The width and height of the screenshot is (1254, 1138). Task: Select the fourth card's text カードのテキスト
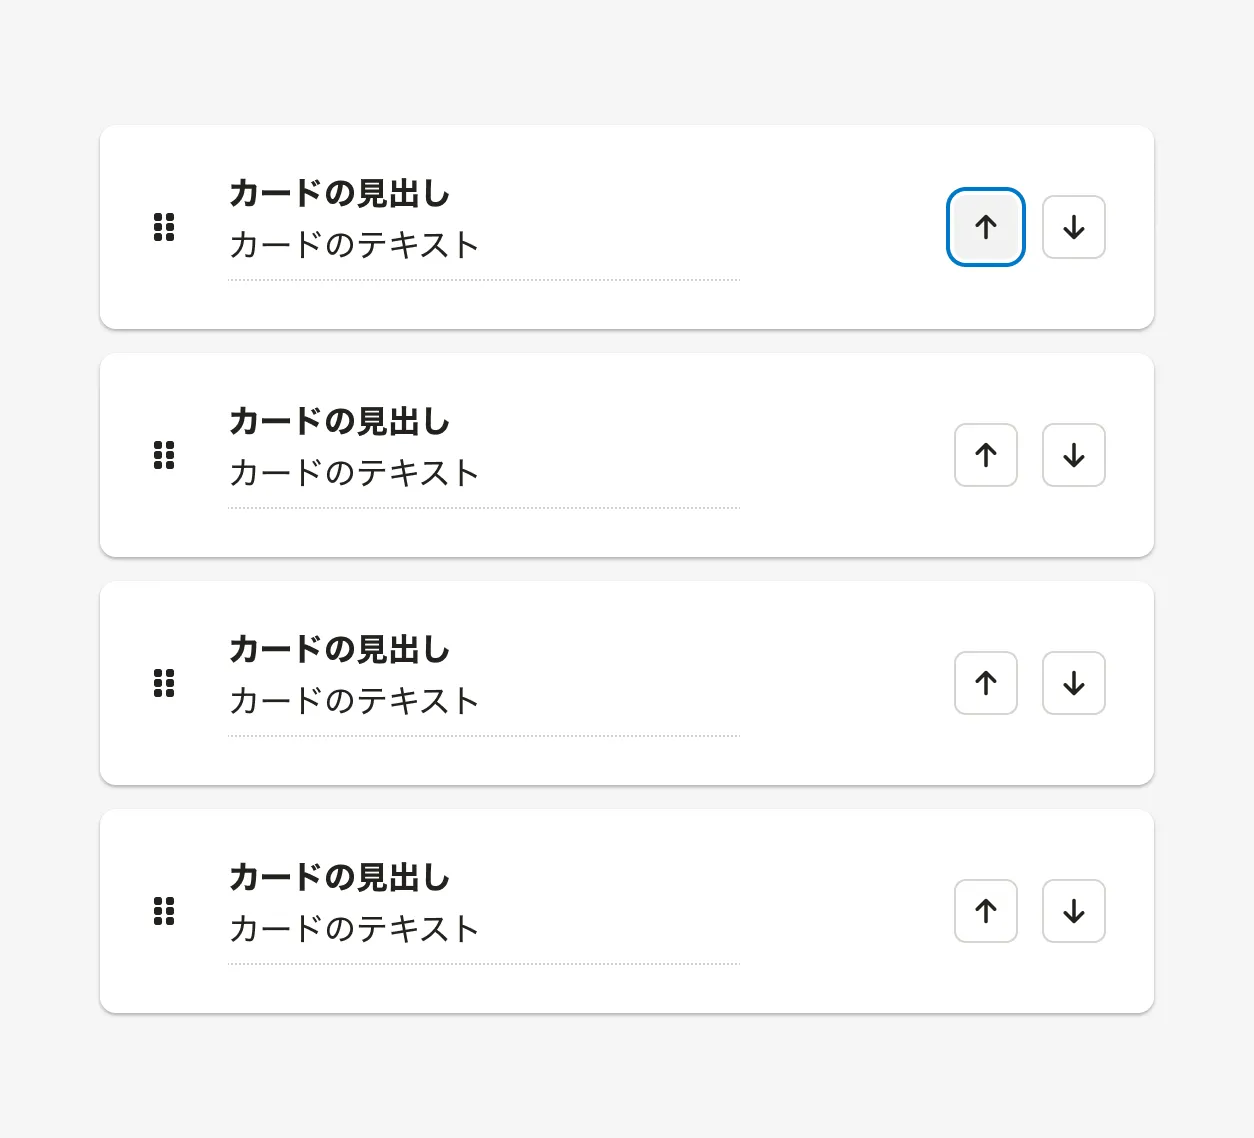tap(354, 929)
